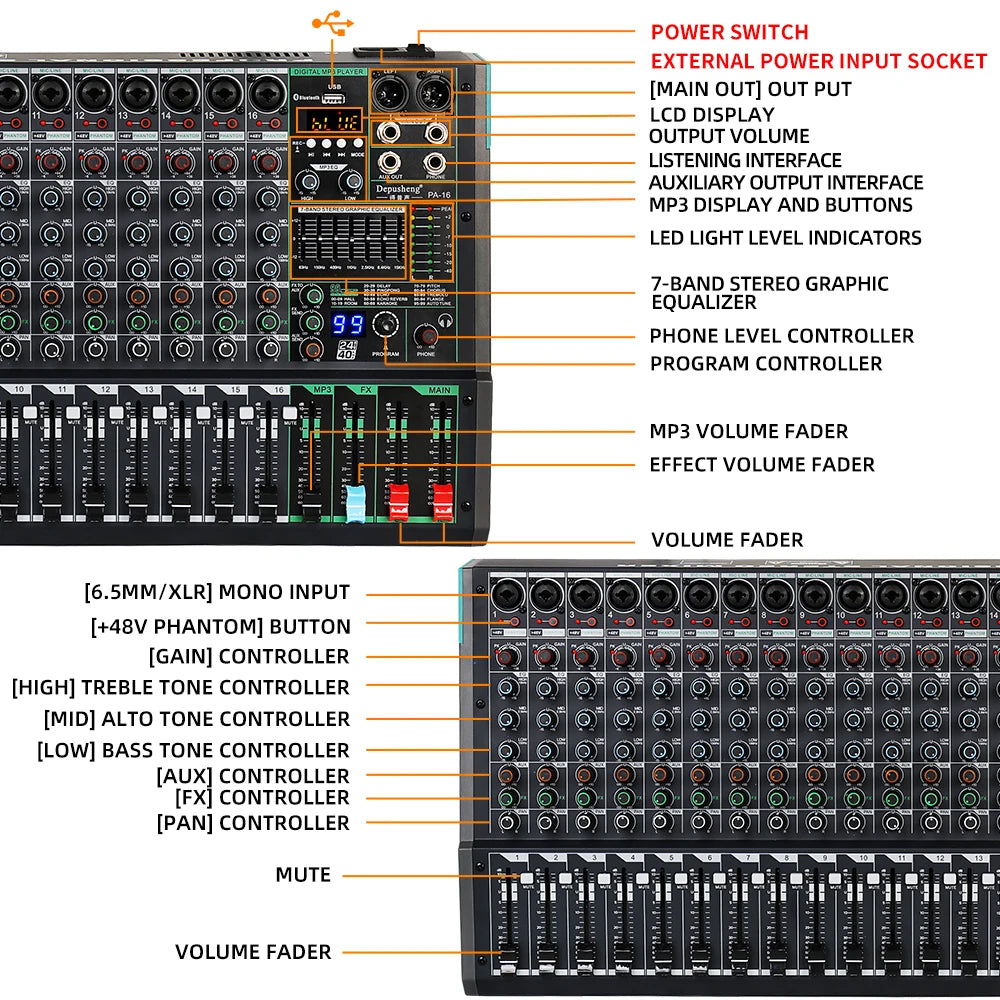1000x1000 pixels.
Task: Click the headphone icon above the PHONE knob
Action: click(446, 322)
